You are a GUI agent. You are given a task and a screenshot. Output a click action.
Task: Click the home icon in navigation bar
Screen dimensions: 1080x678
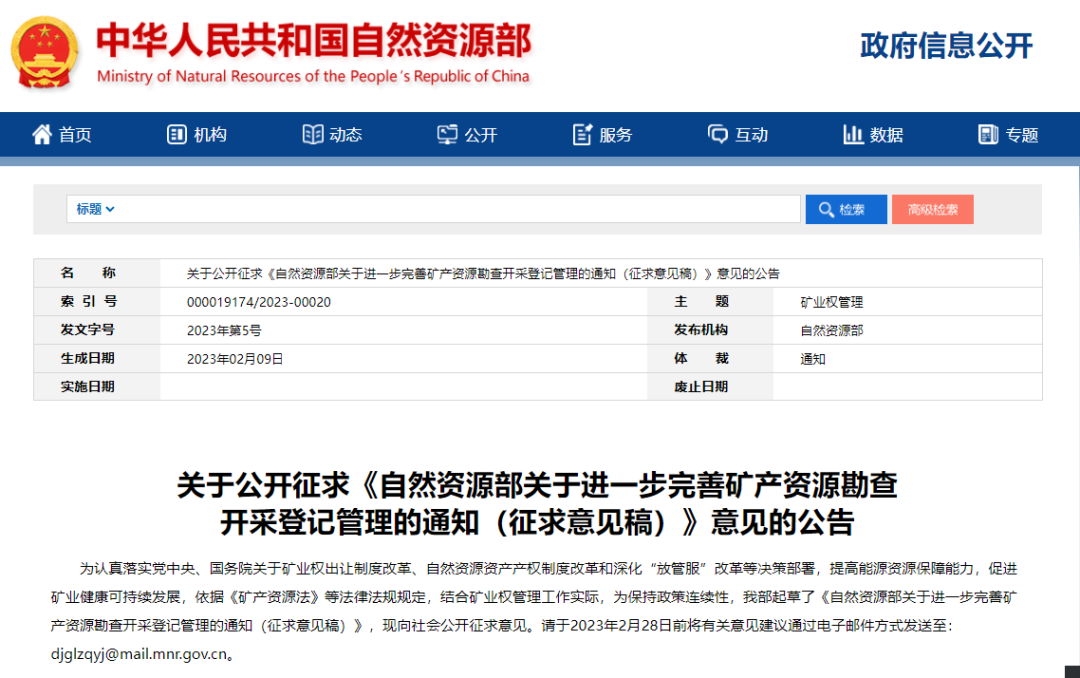click(x=42, y=134)
